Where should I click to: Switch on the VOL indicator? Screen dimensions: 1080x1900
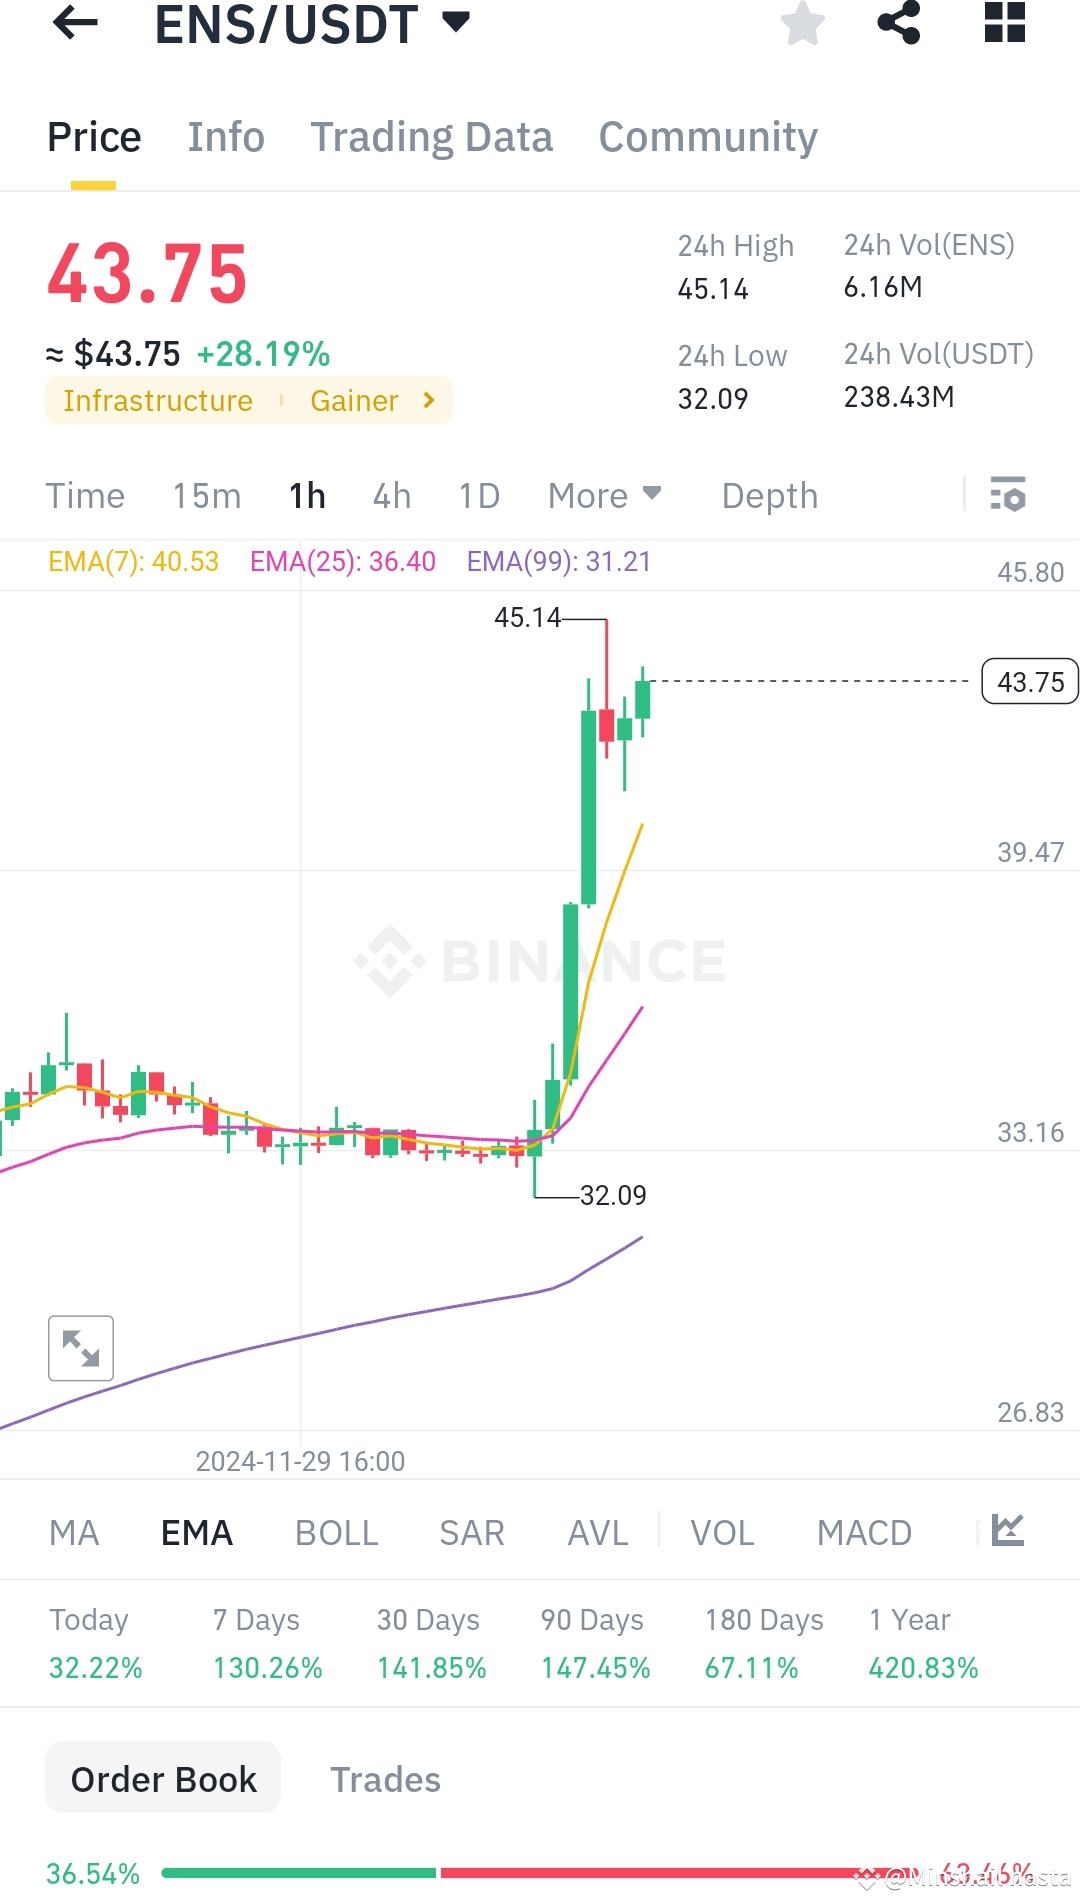[x=722, y=1532]
